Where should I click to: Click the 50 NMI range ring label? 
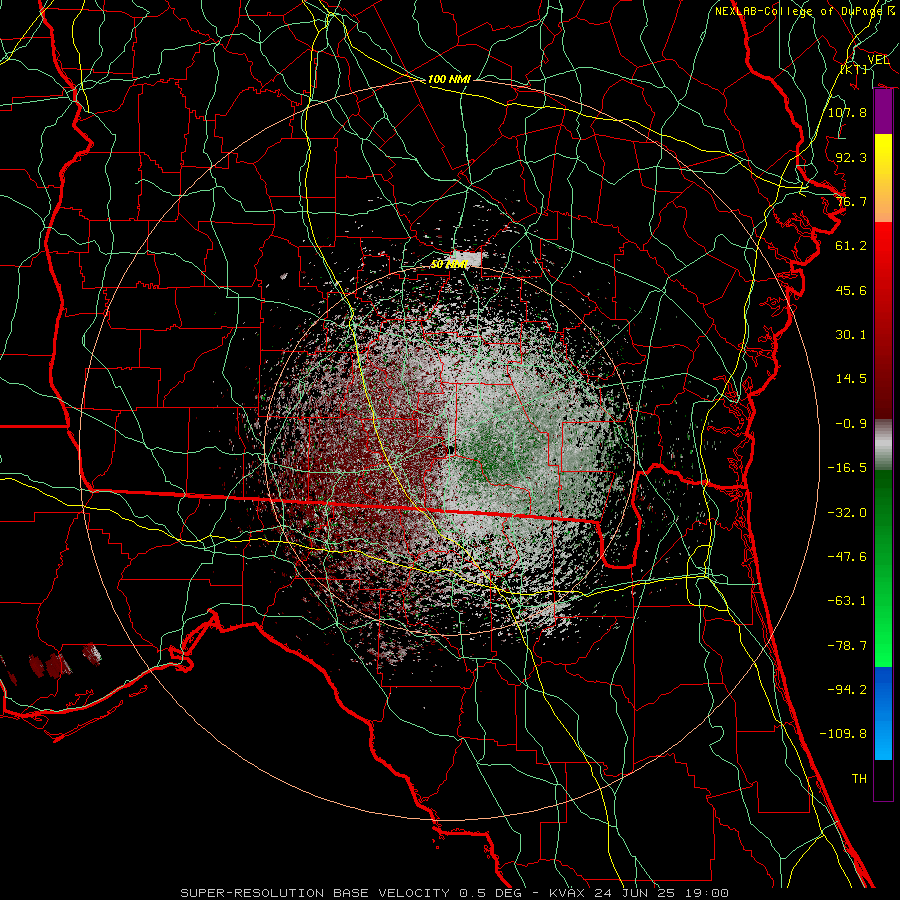(449, 264)
